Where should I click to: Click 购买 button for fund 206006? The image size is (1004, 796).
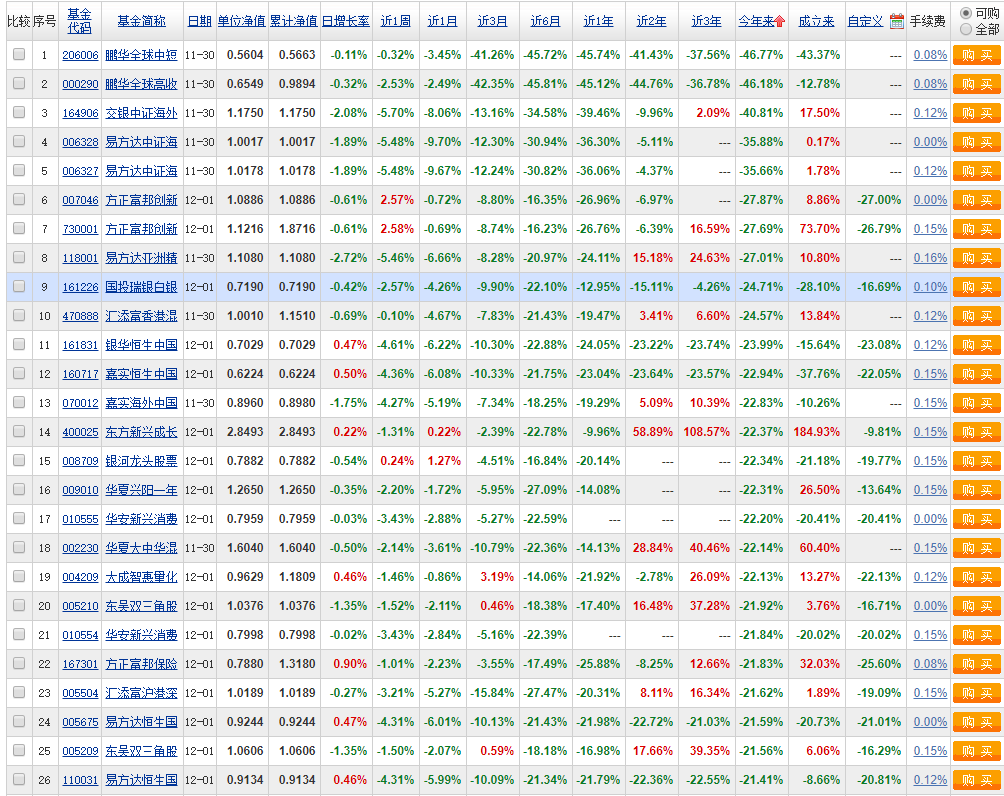(x=977, y=55)
